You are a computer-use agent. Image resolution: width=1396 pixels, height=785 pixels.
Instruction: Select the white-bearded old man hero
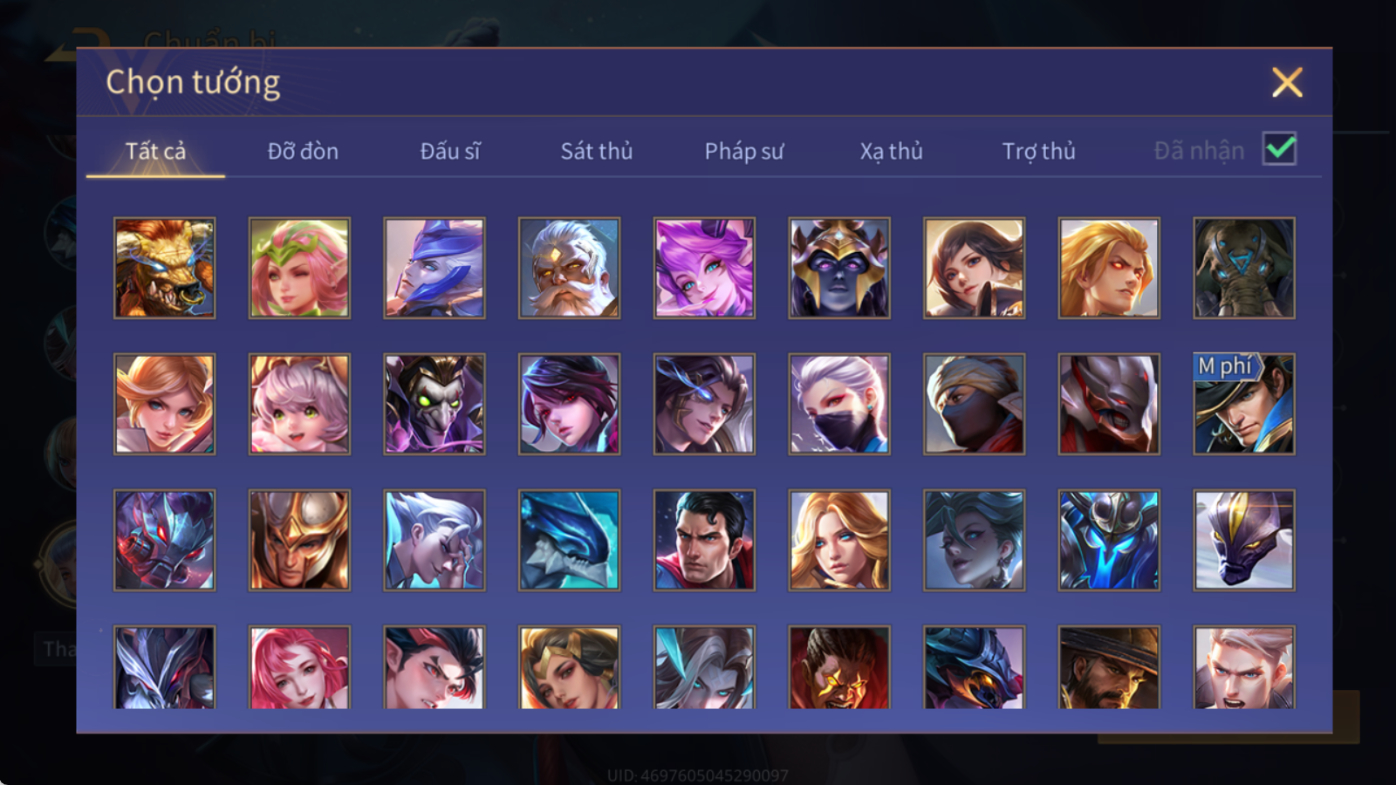tap(569, 268)
